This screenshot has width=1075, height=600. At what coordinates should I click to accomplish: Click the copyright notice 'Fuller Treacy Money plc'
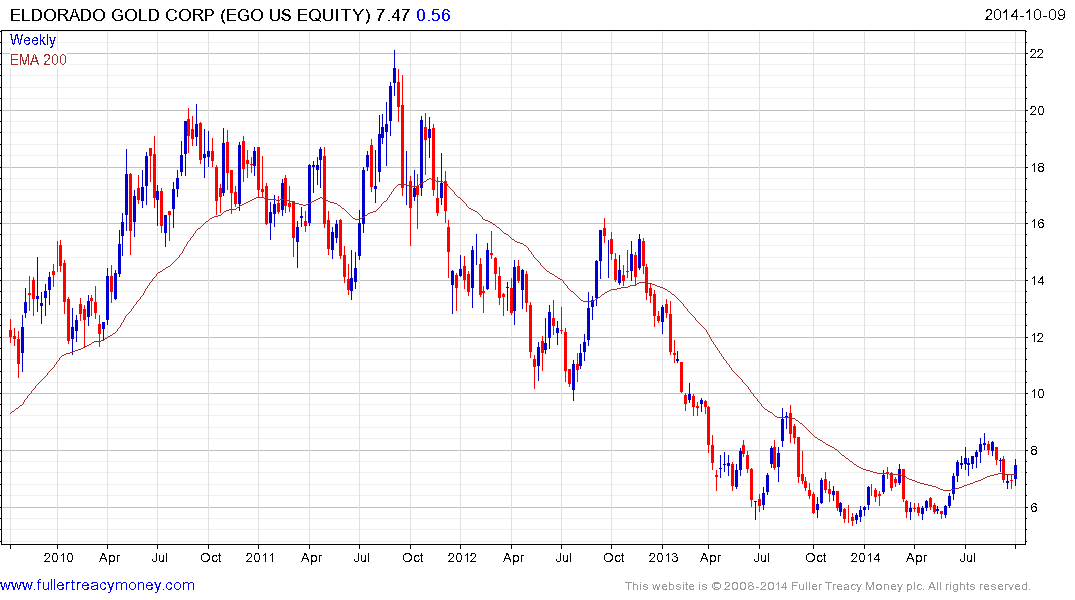coord(856,586)
